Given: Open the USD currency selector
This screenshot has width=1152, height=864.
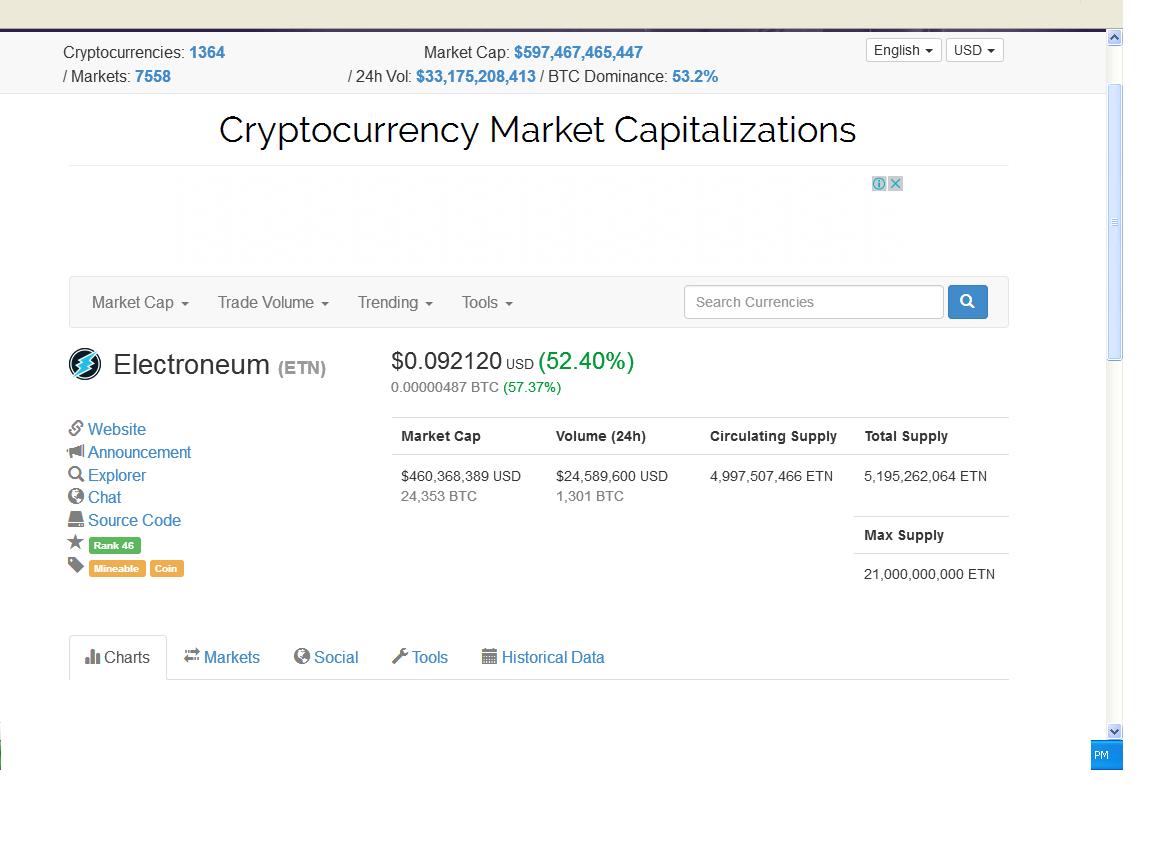Looking at the screenshot, I should [x=974, y=50].
